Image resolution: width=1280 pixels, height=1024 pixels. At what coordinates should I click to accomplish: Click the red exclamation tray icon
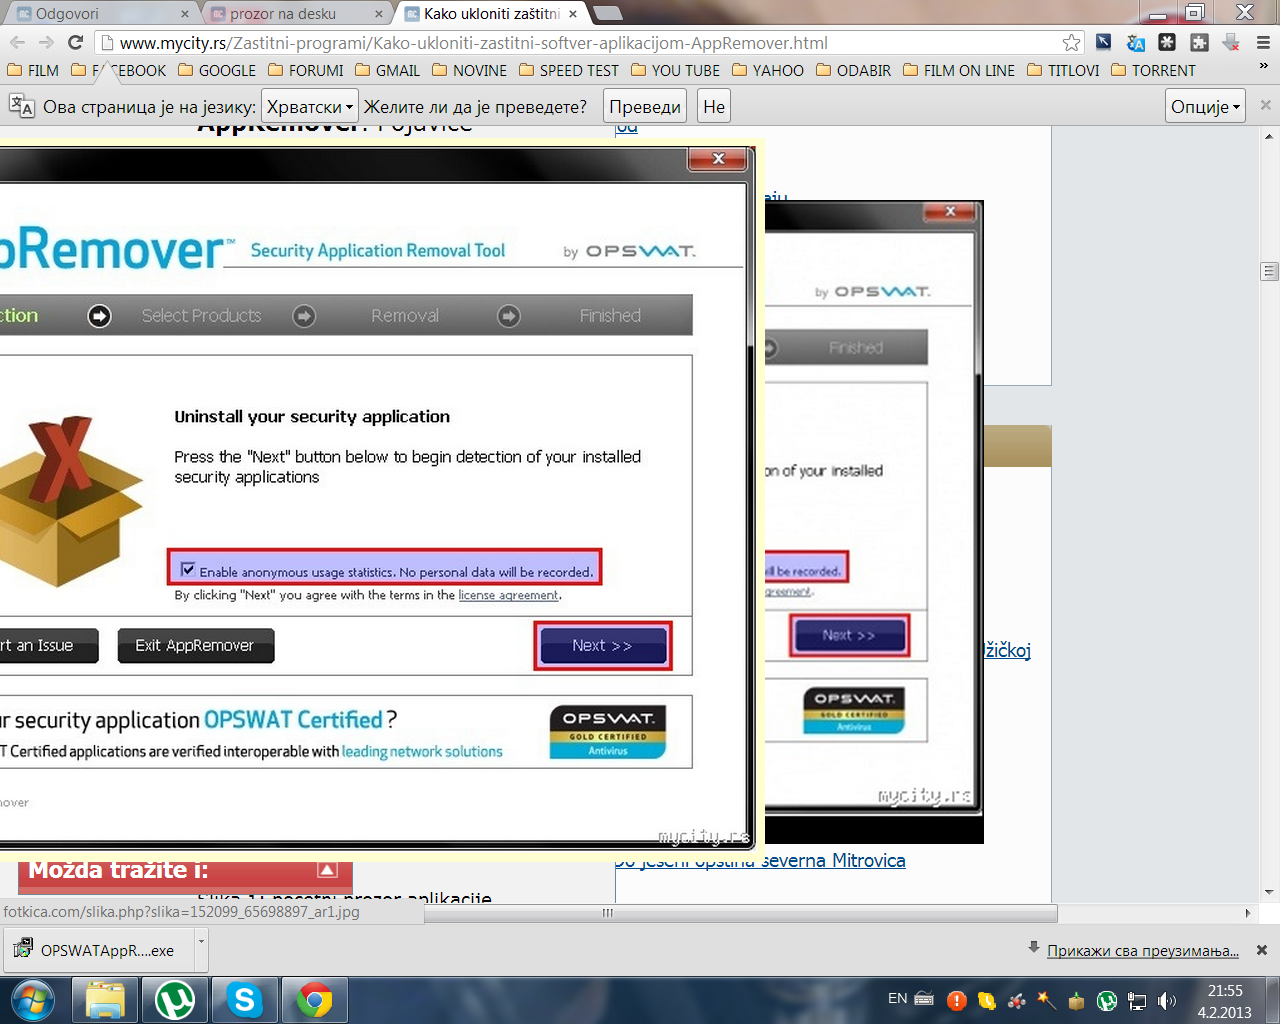(957, 1000)
